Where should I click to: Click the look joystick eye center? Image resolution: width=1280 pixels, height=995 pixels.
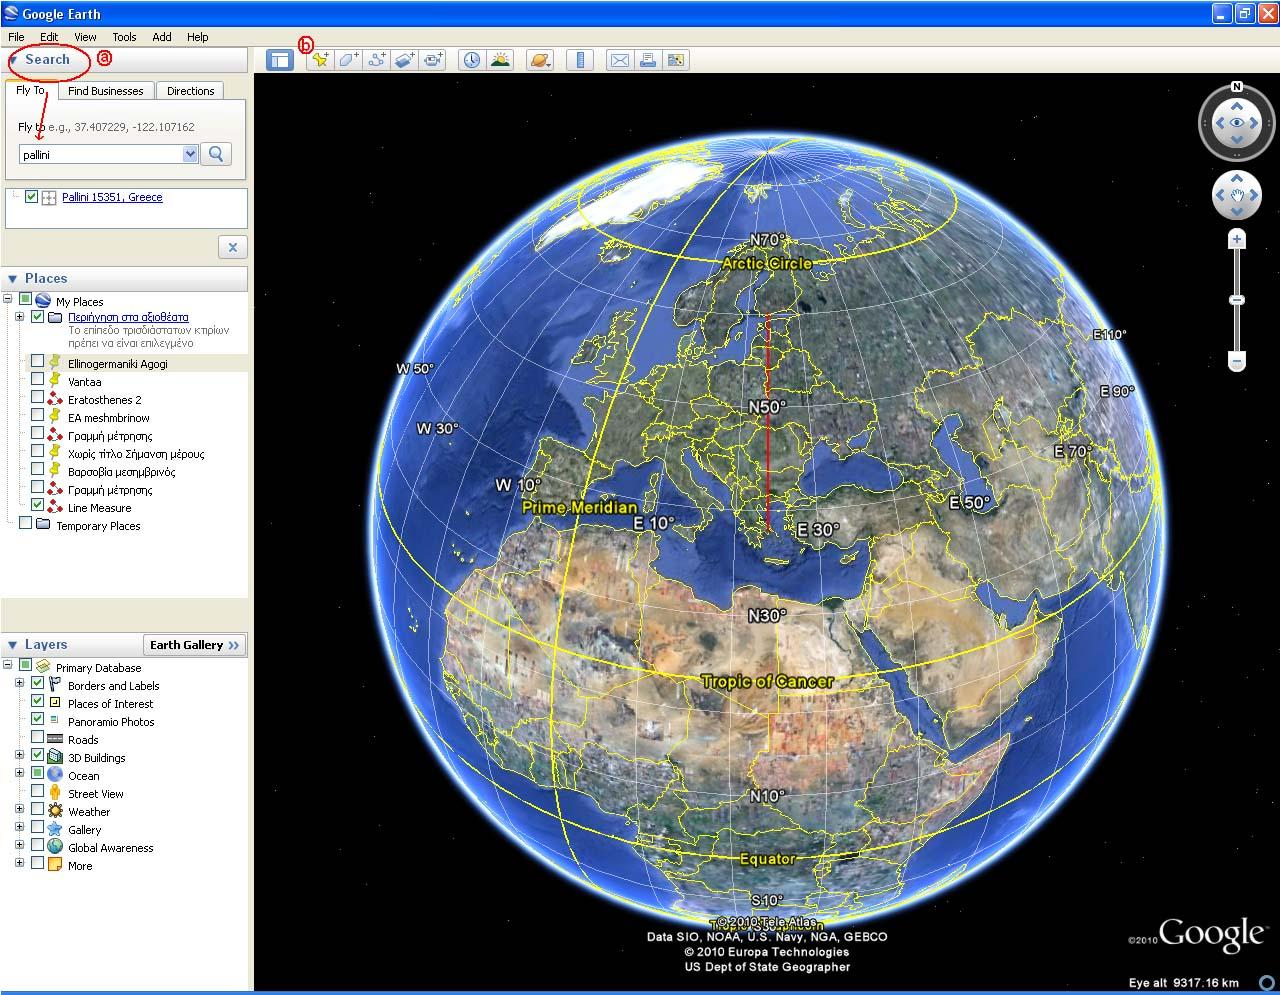pos(1237,123)
